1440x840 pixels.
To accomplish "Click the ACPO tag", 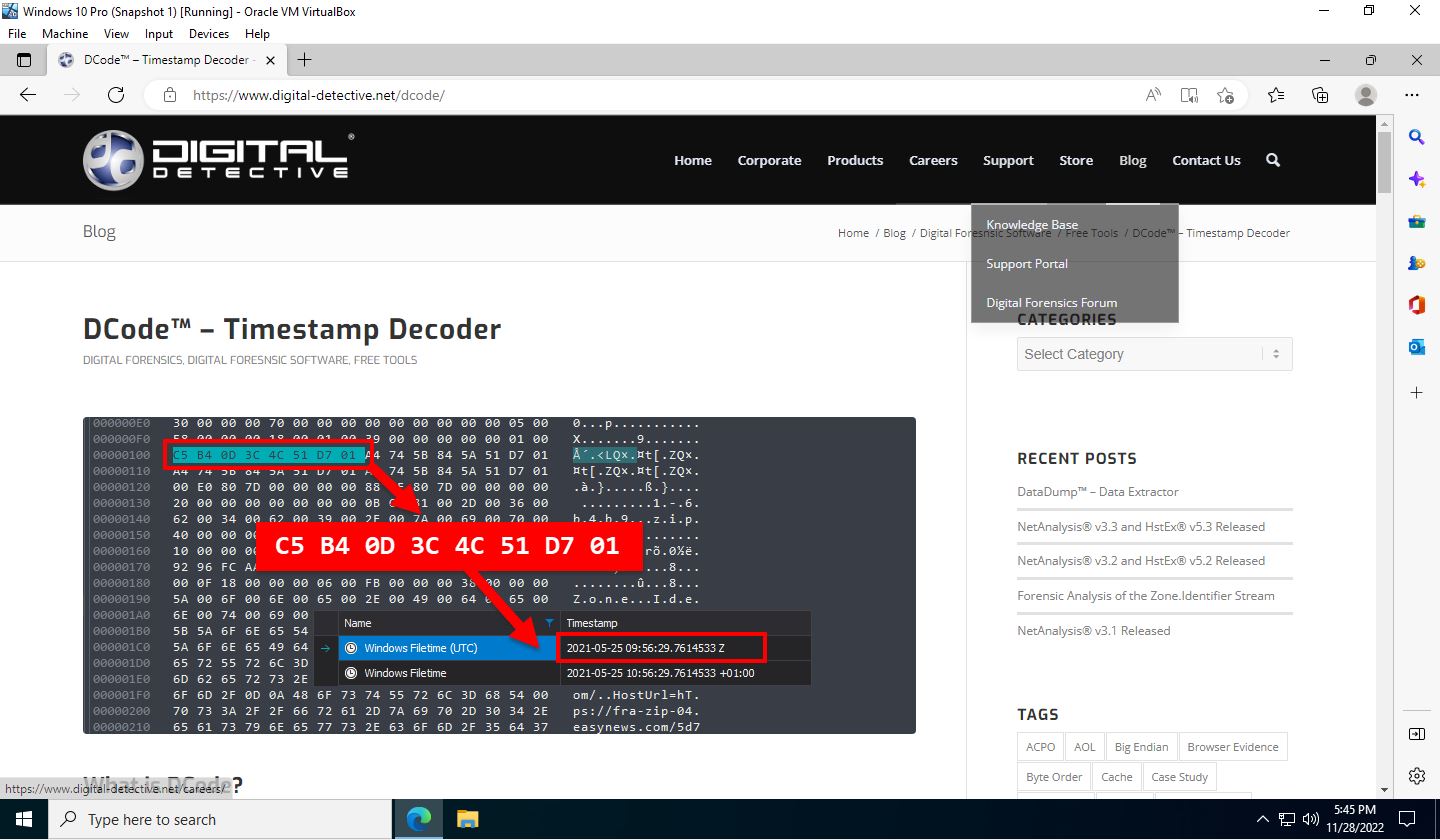I will [x=1041, y=747].
